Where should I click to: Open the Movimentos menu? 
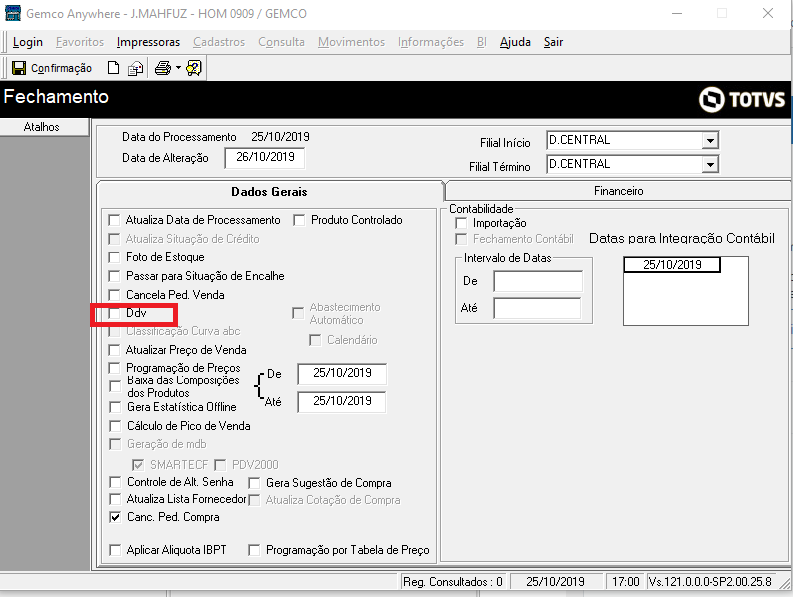(351, 42)
